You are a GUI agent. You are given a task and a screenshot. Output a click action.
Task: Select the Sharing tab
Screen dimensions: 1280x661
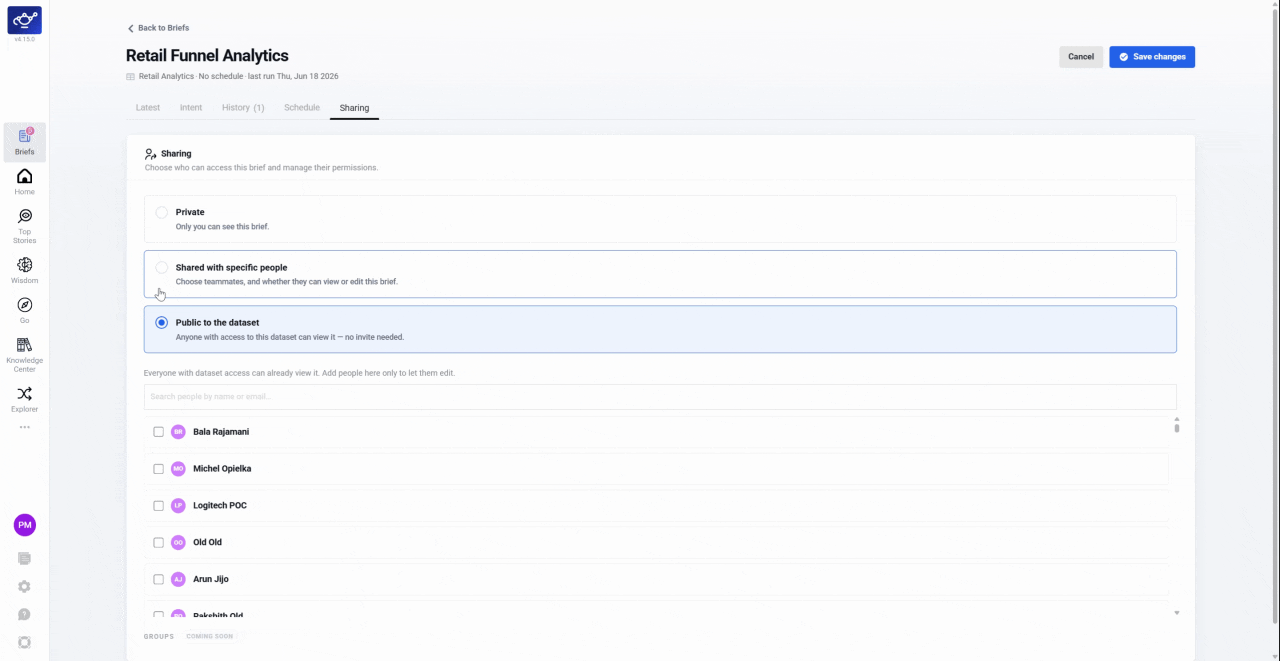tap(354, 108)
